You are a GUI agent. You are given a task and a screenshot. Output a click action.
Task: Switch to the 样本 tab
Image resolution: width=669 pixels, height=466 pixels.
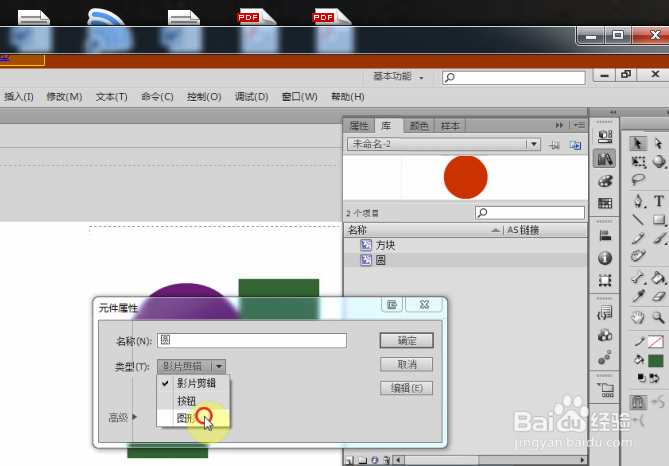tap(450, 126)
